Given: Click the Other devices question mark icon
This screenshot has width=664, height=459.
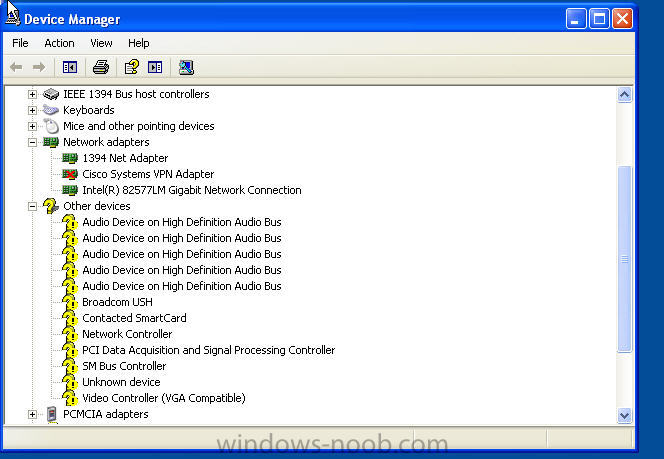Looking at the screenshot, I should coord(51,206).
